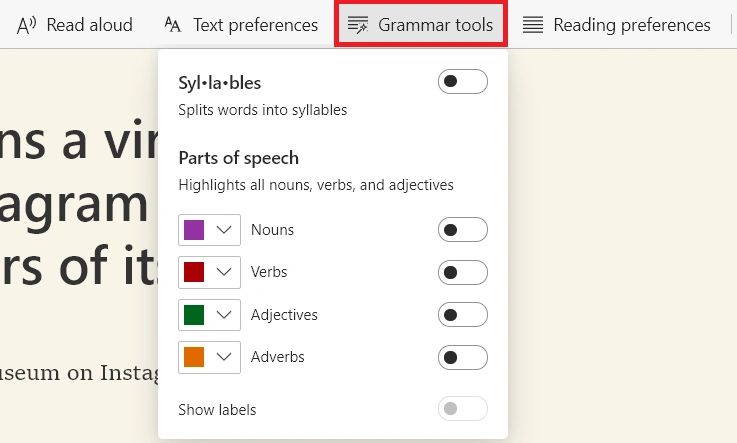737x443 pixels.
Task: Turn on Nouns highlighting
Action: [462, 230]
